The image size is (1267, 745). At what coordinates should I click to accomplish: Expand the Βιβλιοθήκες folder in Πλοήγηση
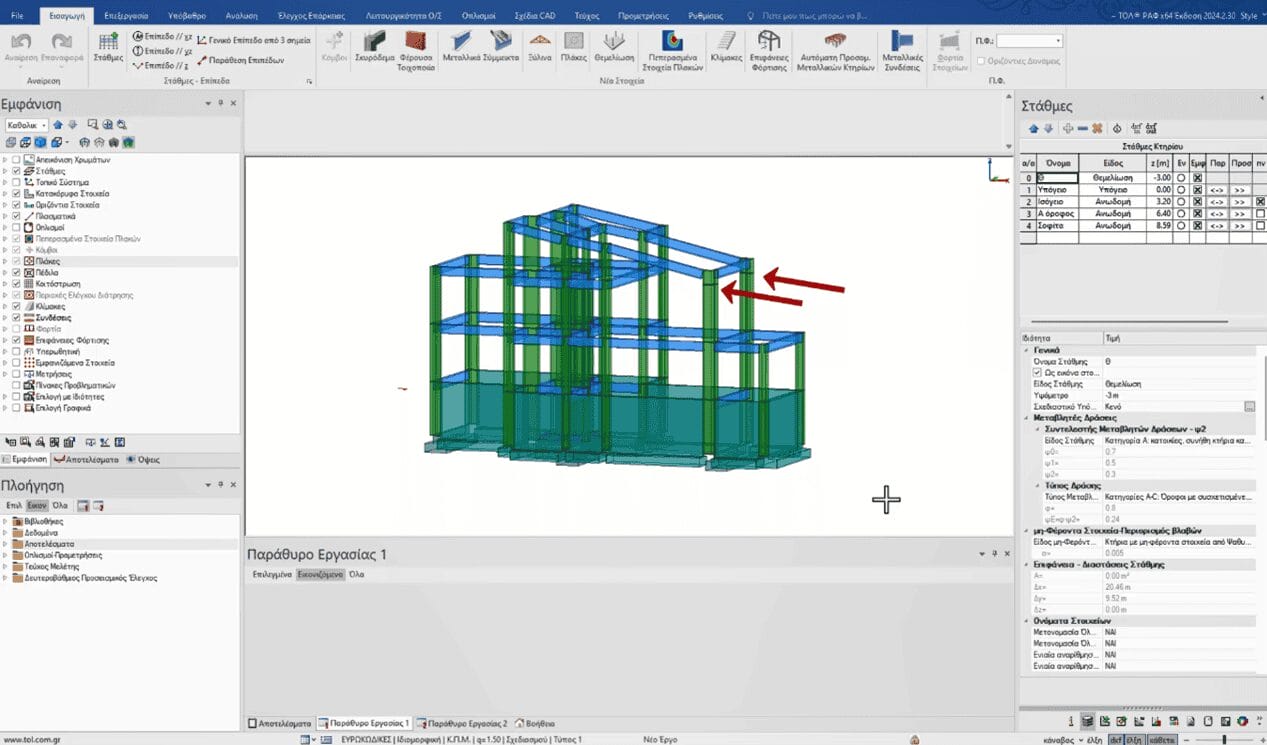click(x=5, y=522)
